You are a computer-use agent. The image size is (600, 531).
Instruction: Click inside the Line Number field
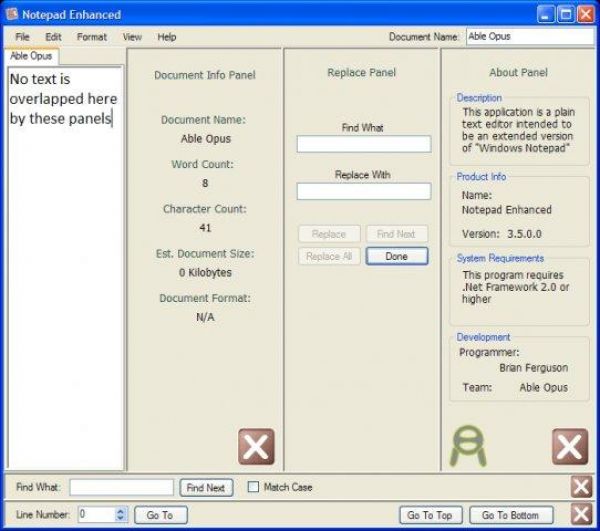(96, 514)
